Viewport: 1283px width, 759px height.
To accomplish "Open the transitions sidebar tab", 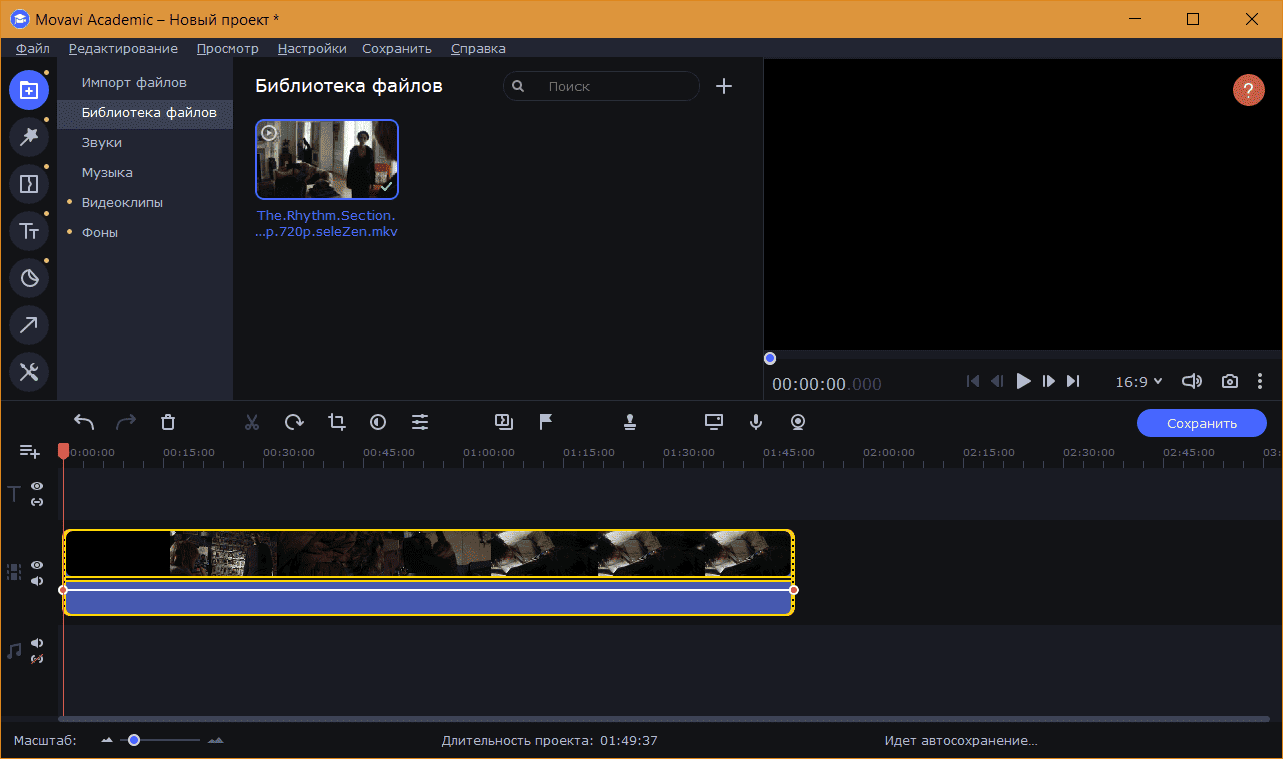I will [x=29, y=184].
